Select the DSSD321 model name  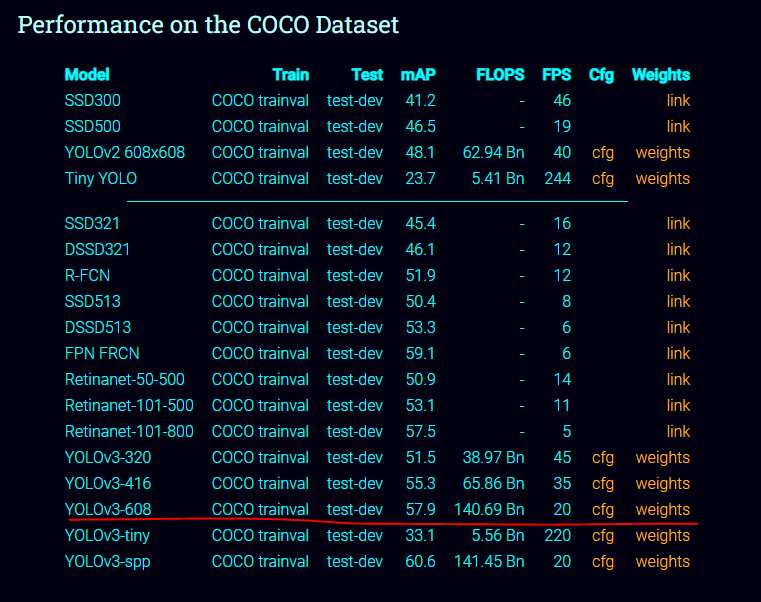pos(98,250)
